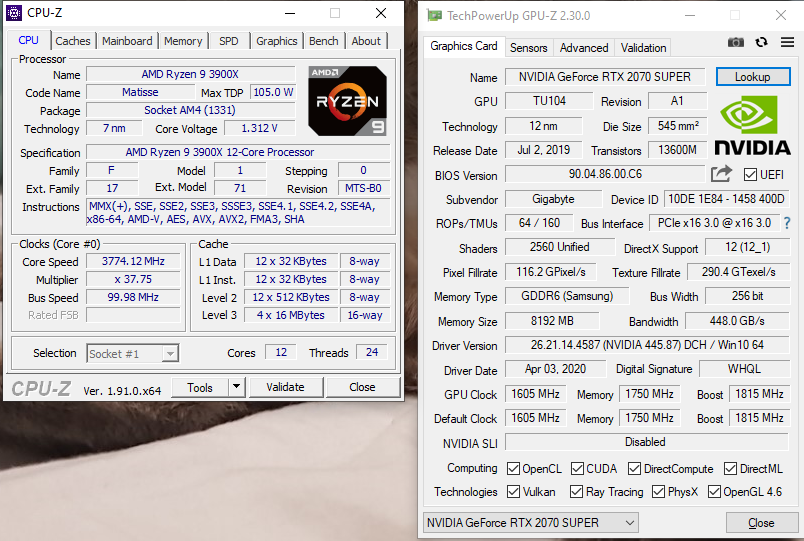Expand the Tools button dropdown arrow
804x541 pixels.
pos(236,387)
